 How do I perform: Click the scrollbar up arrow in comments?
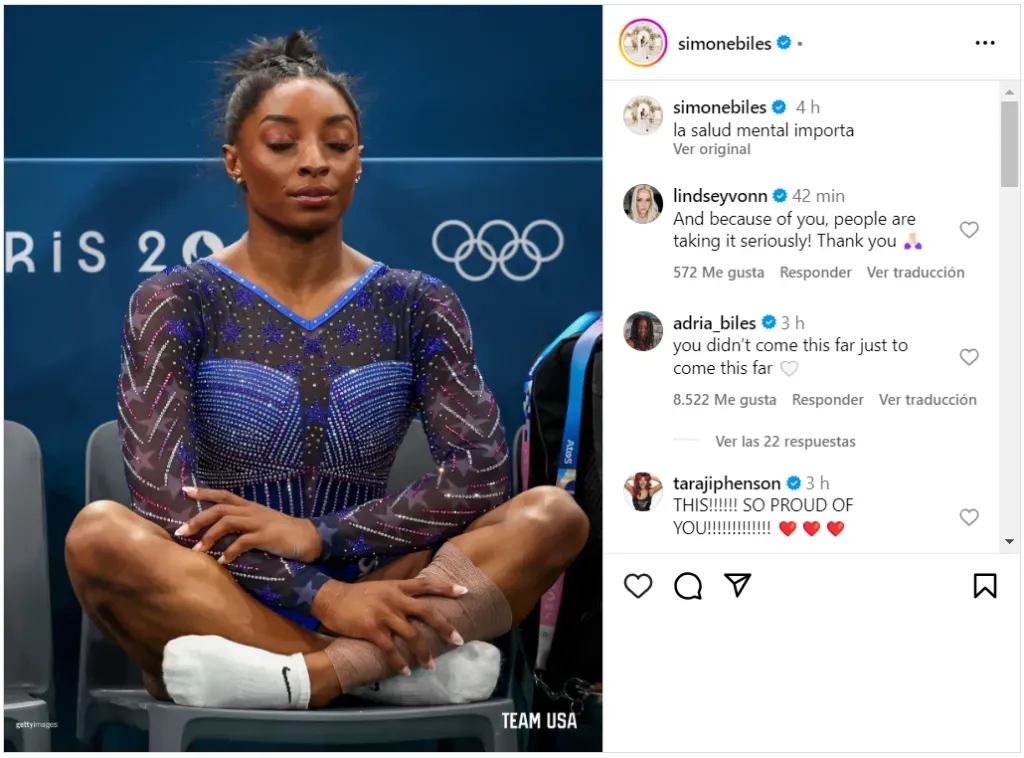click(x=1010, y=92)
